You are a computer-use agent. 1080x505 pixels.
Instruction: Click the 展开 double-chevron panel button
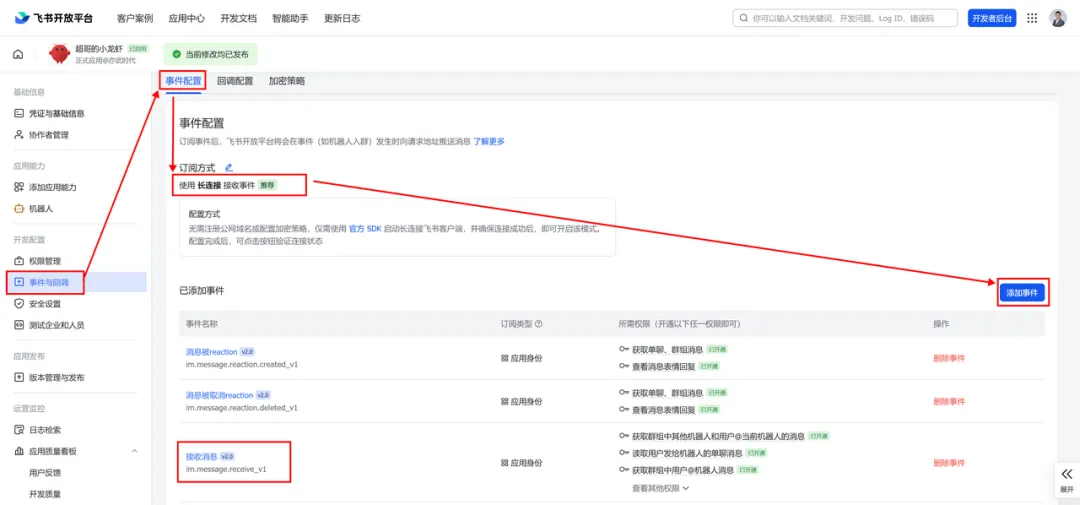pos(1066,480)
